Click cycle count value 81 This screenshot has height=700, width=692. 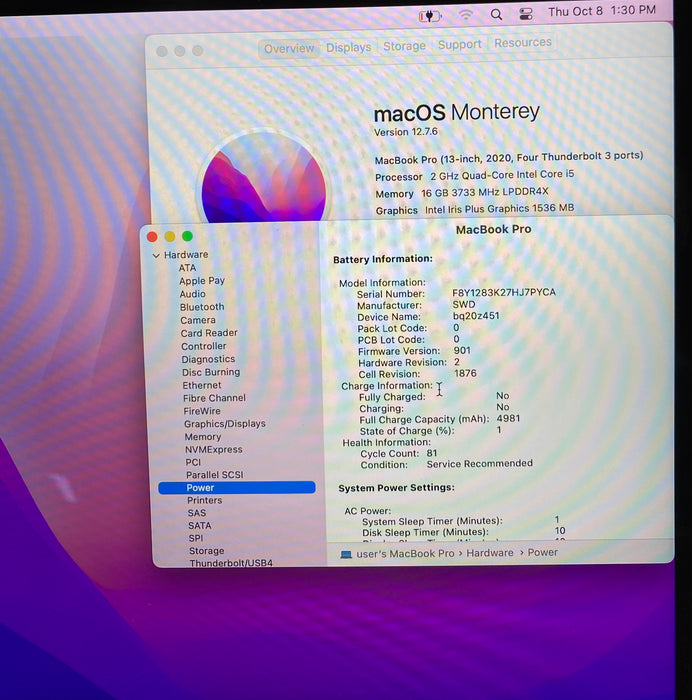pos(432,453)
